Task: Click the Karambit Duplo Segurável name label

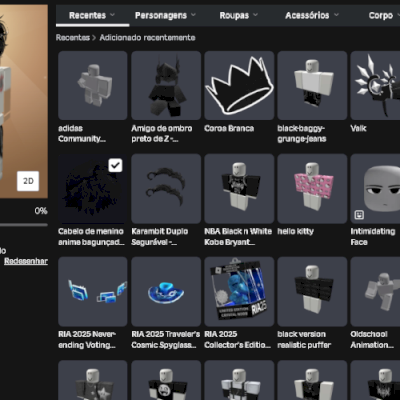Action: point(160,237)
